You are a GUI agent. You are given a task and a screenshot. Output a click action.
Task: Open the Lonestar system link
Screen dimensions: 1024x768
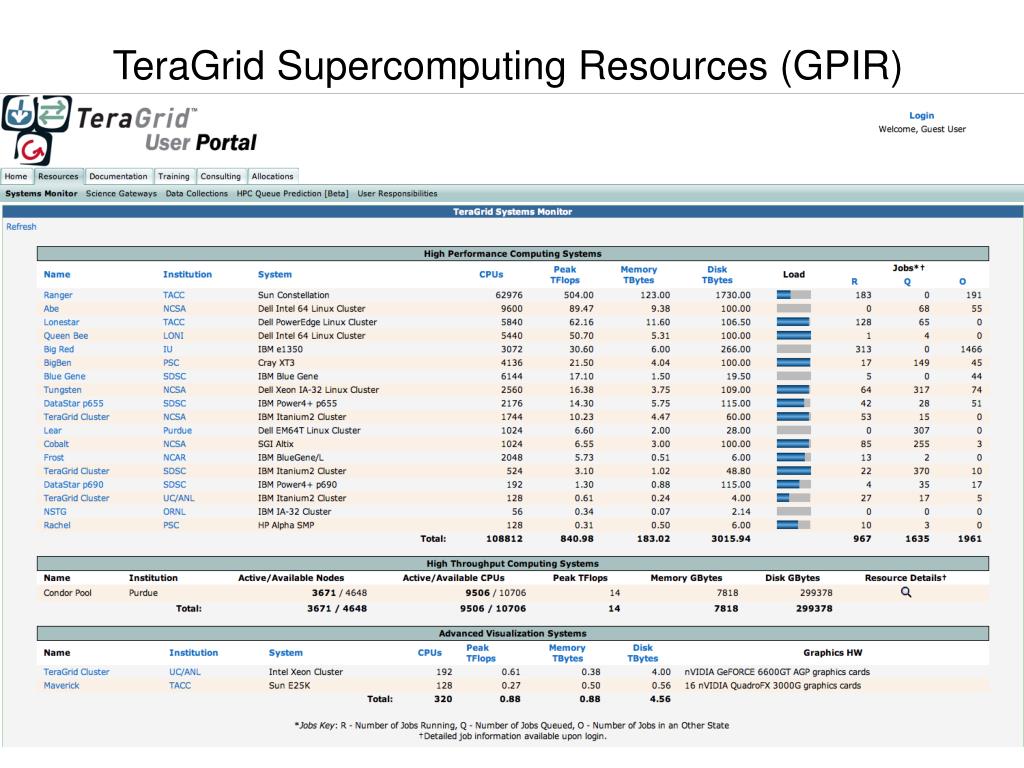61,322
